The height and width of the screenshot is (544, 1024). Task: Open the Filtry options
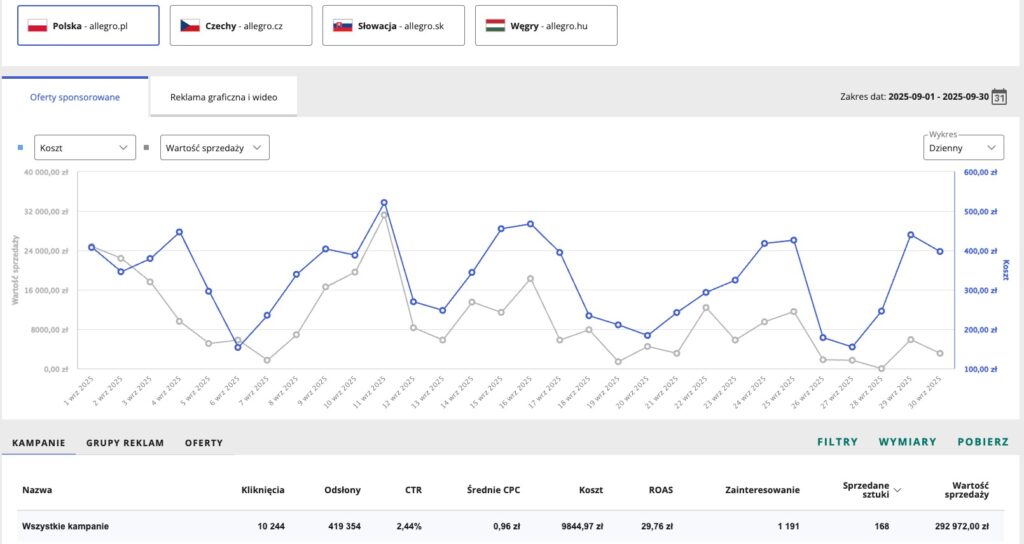point(837,441)
